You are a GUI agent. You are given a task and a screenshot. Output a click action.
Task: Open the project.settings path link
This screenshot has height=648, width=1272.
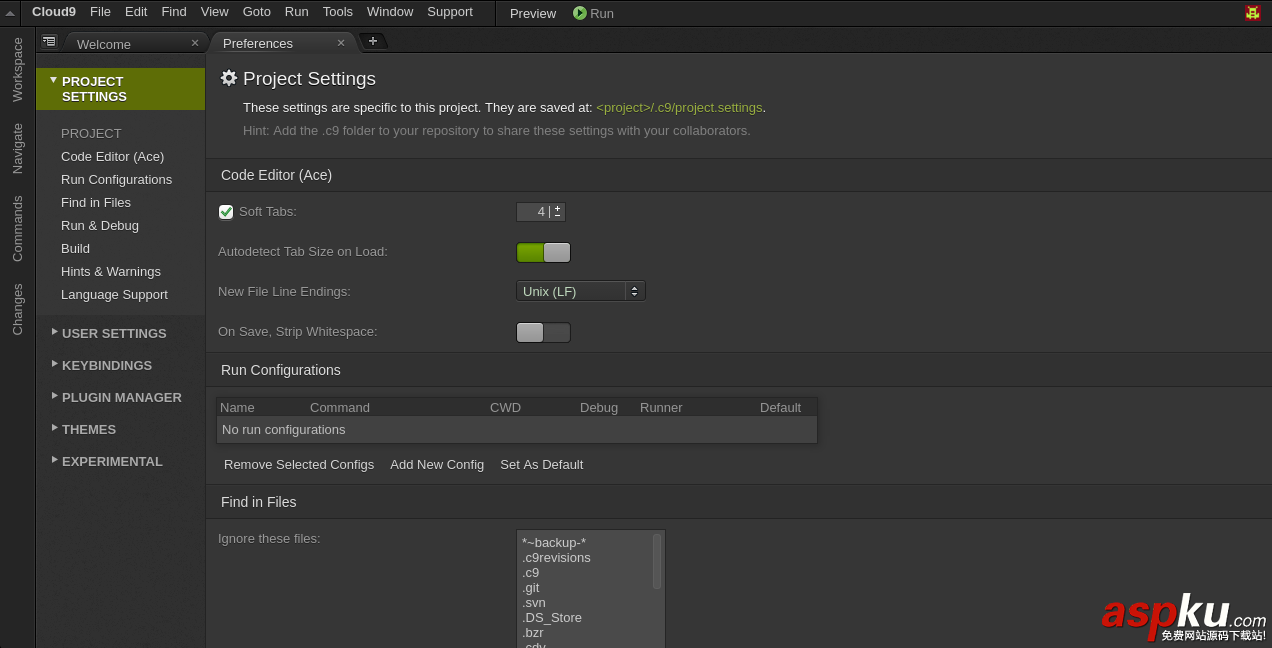tap(679, 107)
